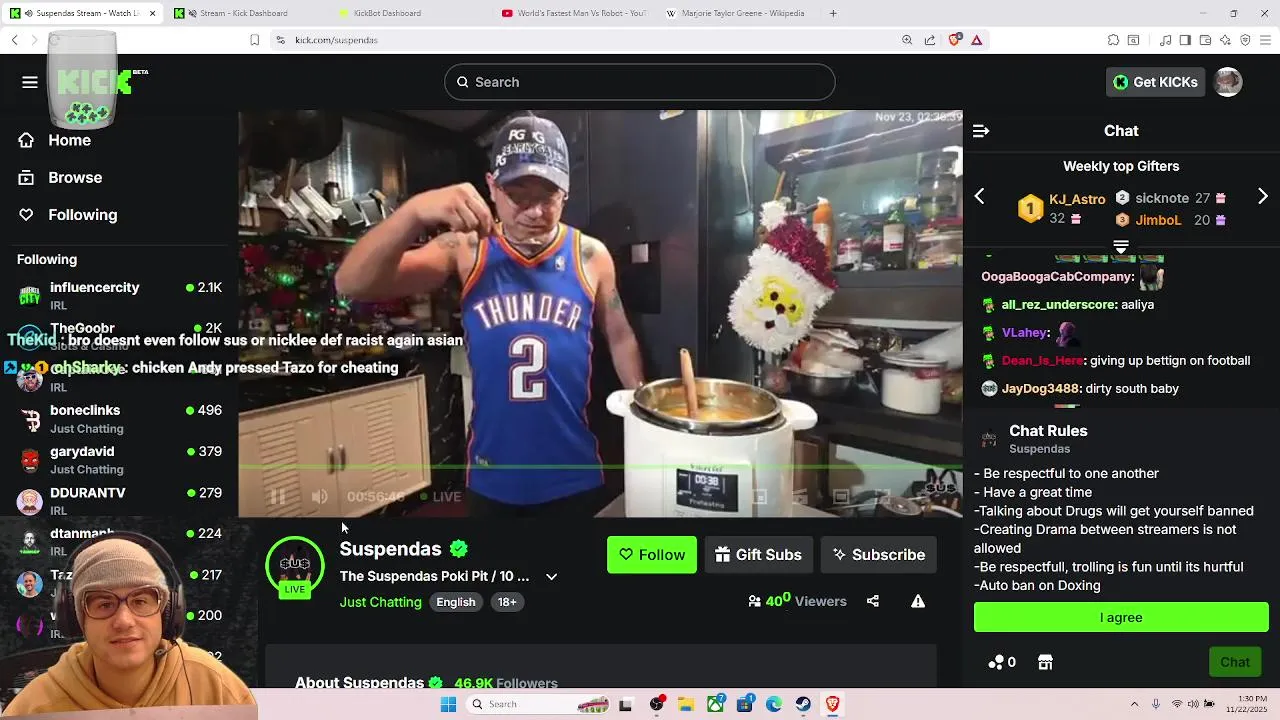Viewport: 1280px width, 720px height.
Task: Show next top gifters arrow
Action: [1262, 197]
